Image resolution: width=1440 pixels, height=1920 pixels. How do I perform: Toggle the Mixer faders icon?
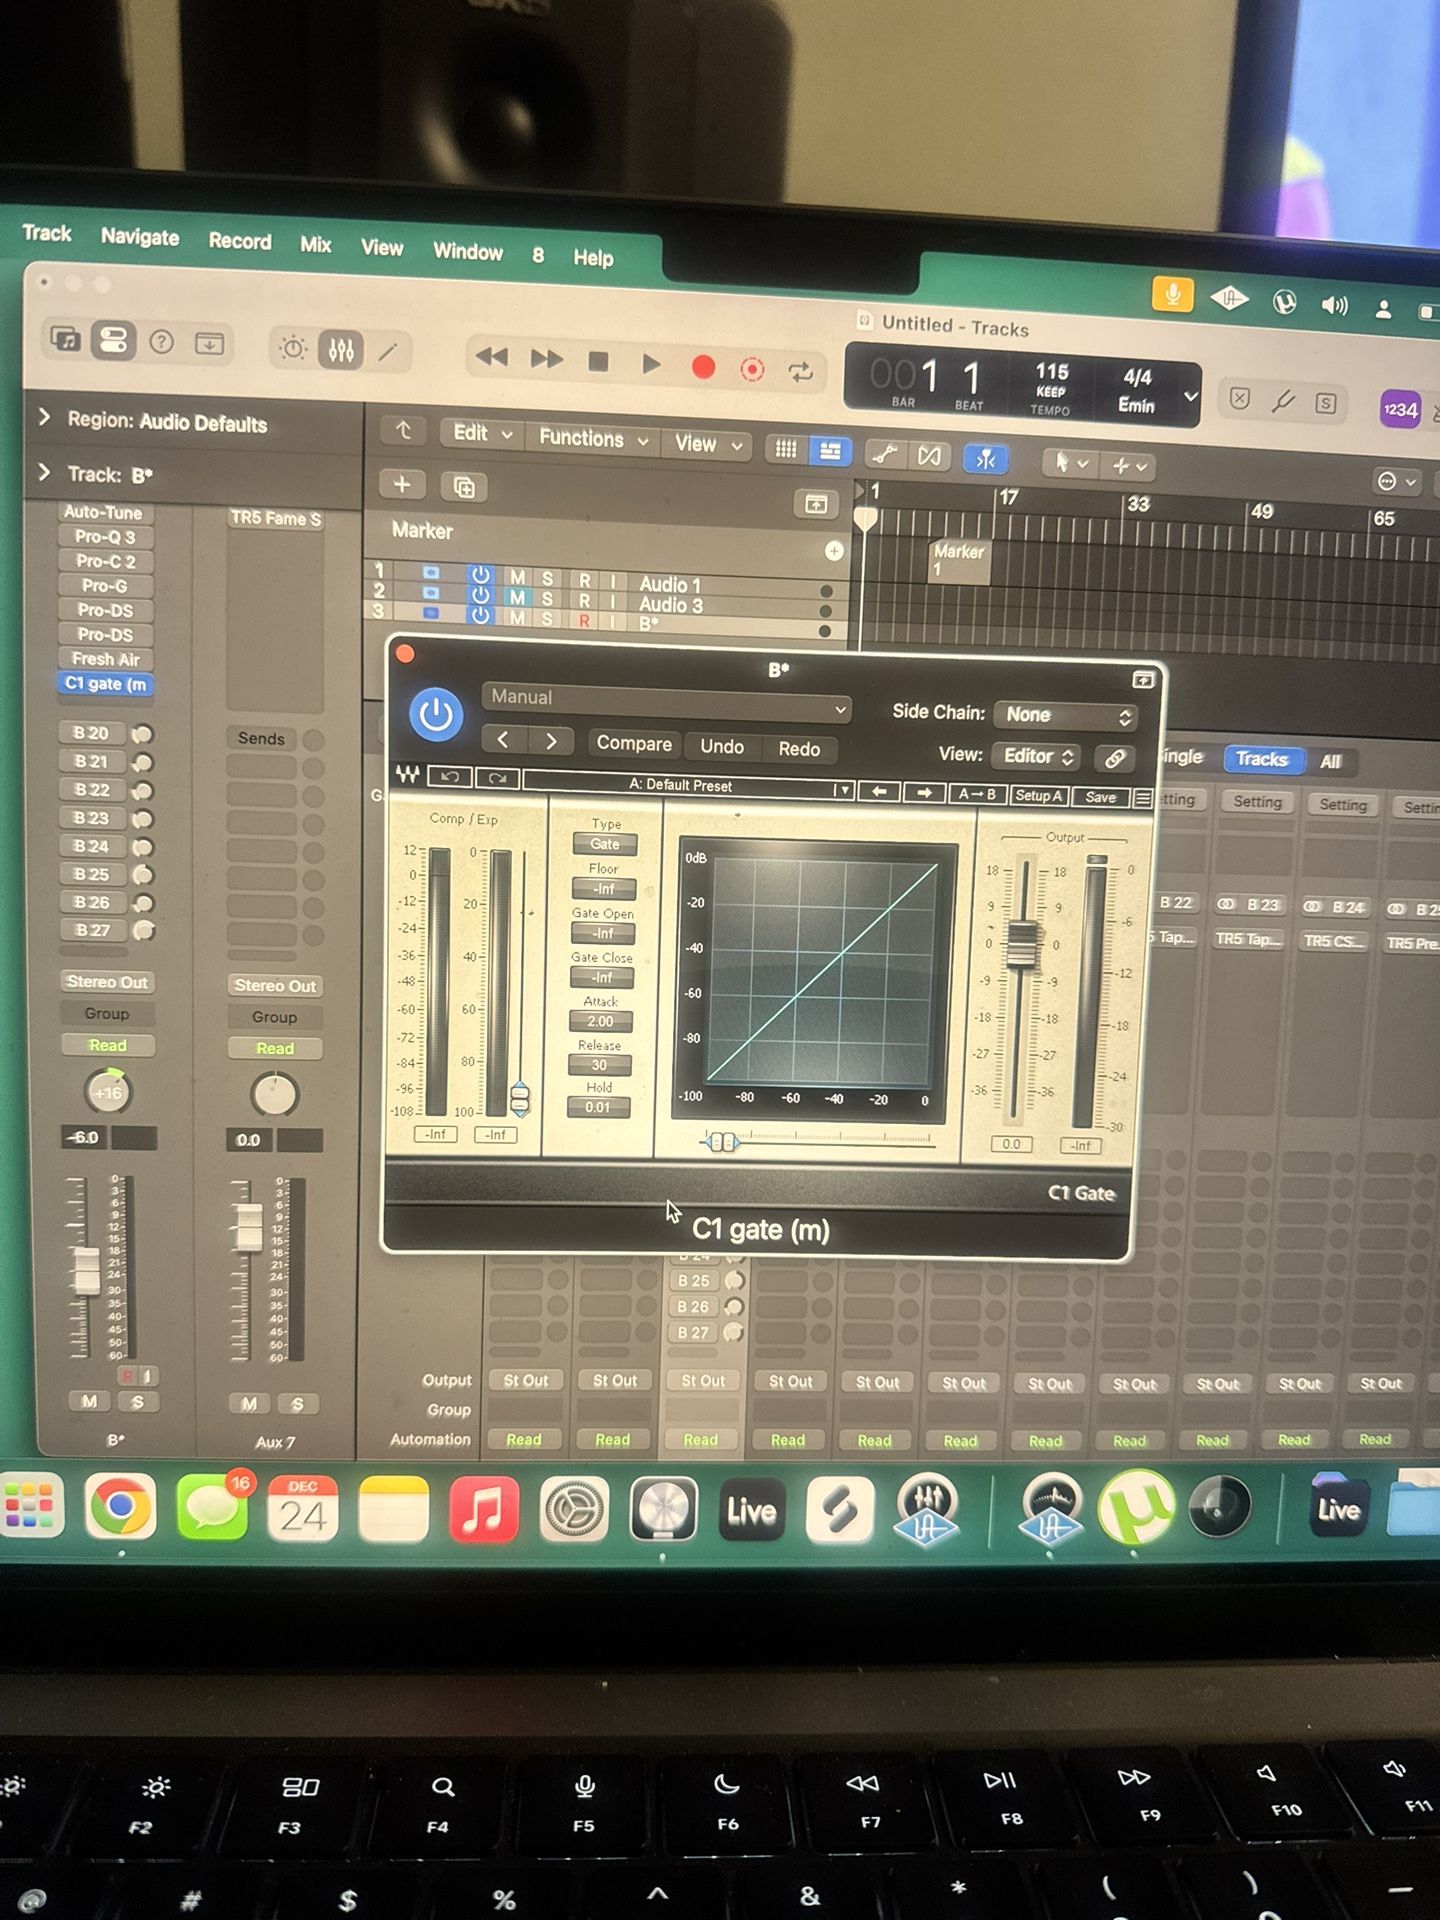tap(340, 350)
